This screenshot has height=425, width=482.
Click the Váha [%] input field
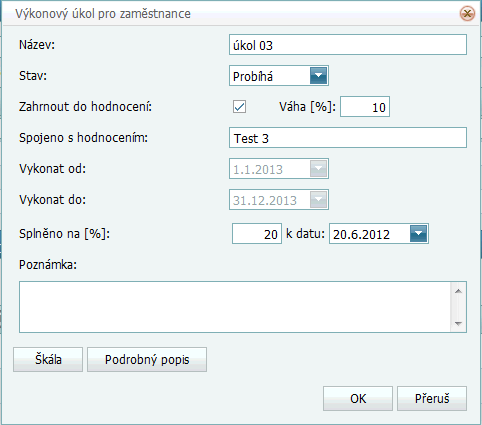point(365,107)
